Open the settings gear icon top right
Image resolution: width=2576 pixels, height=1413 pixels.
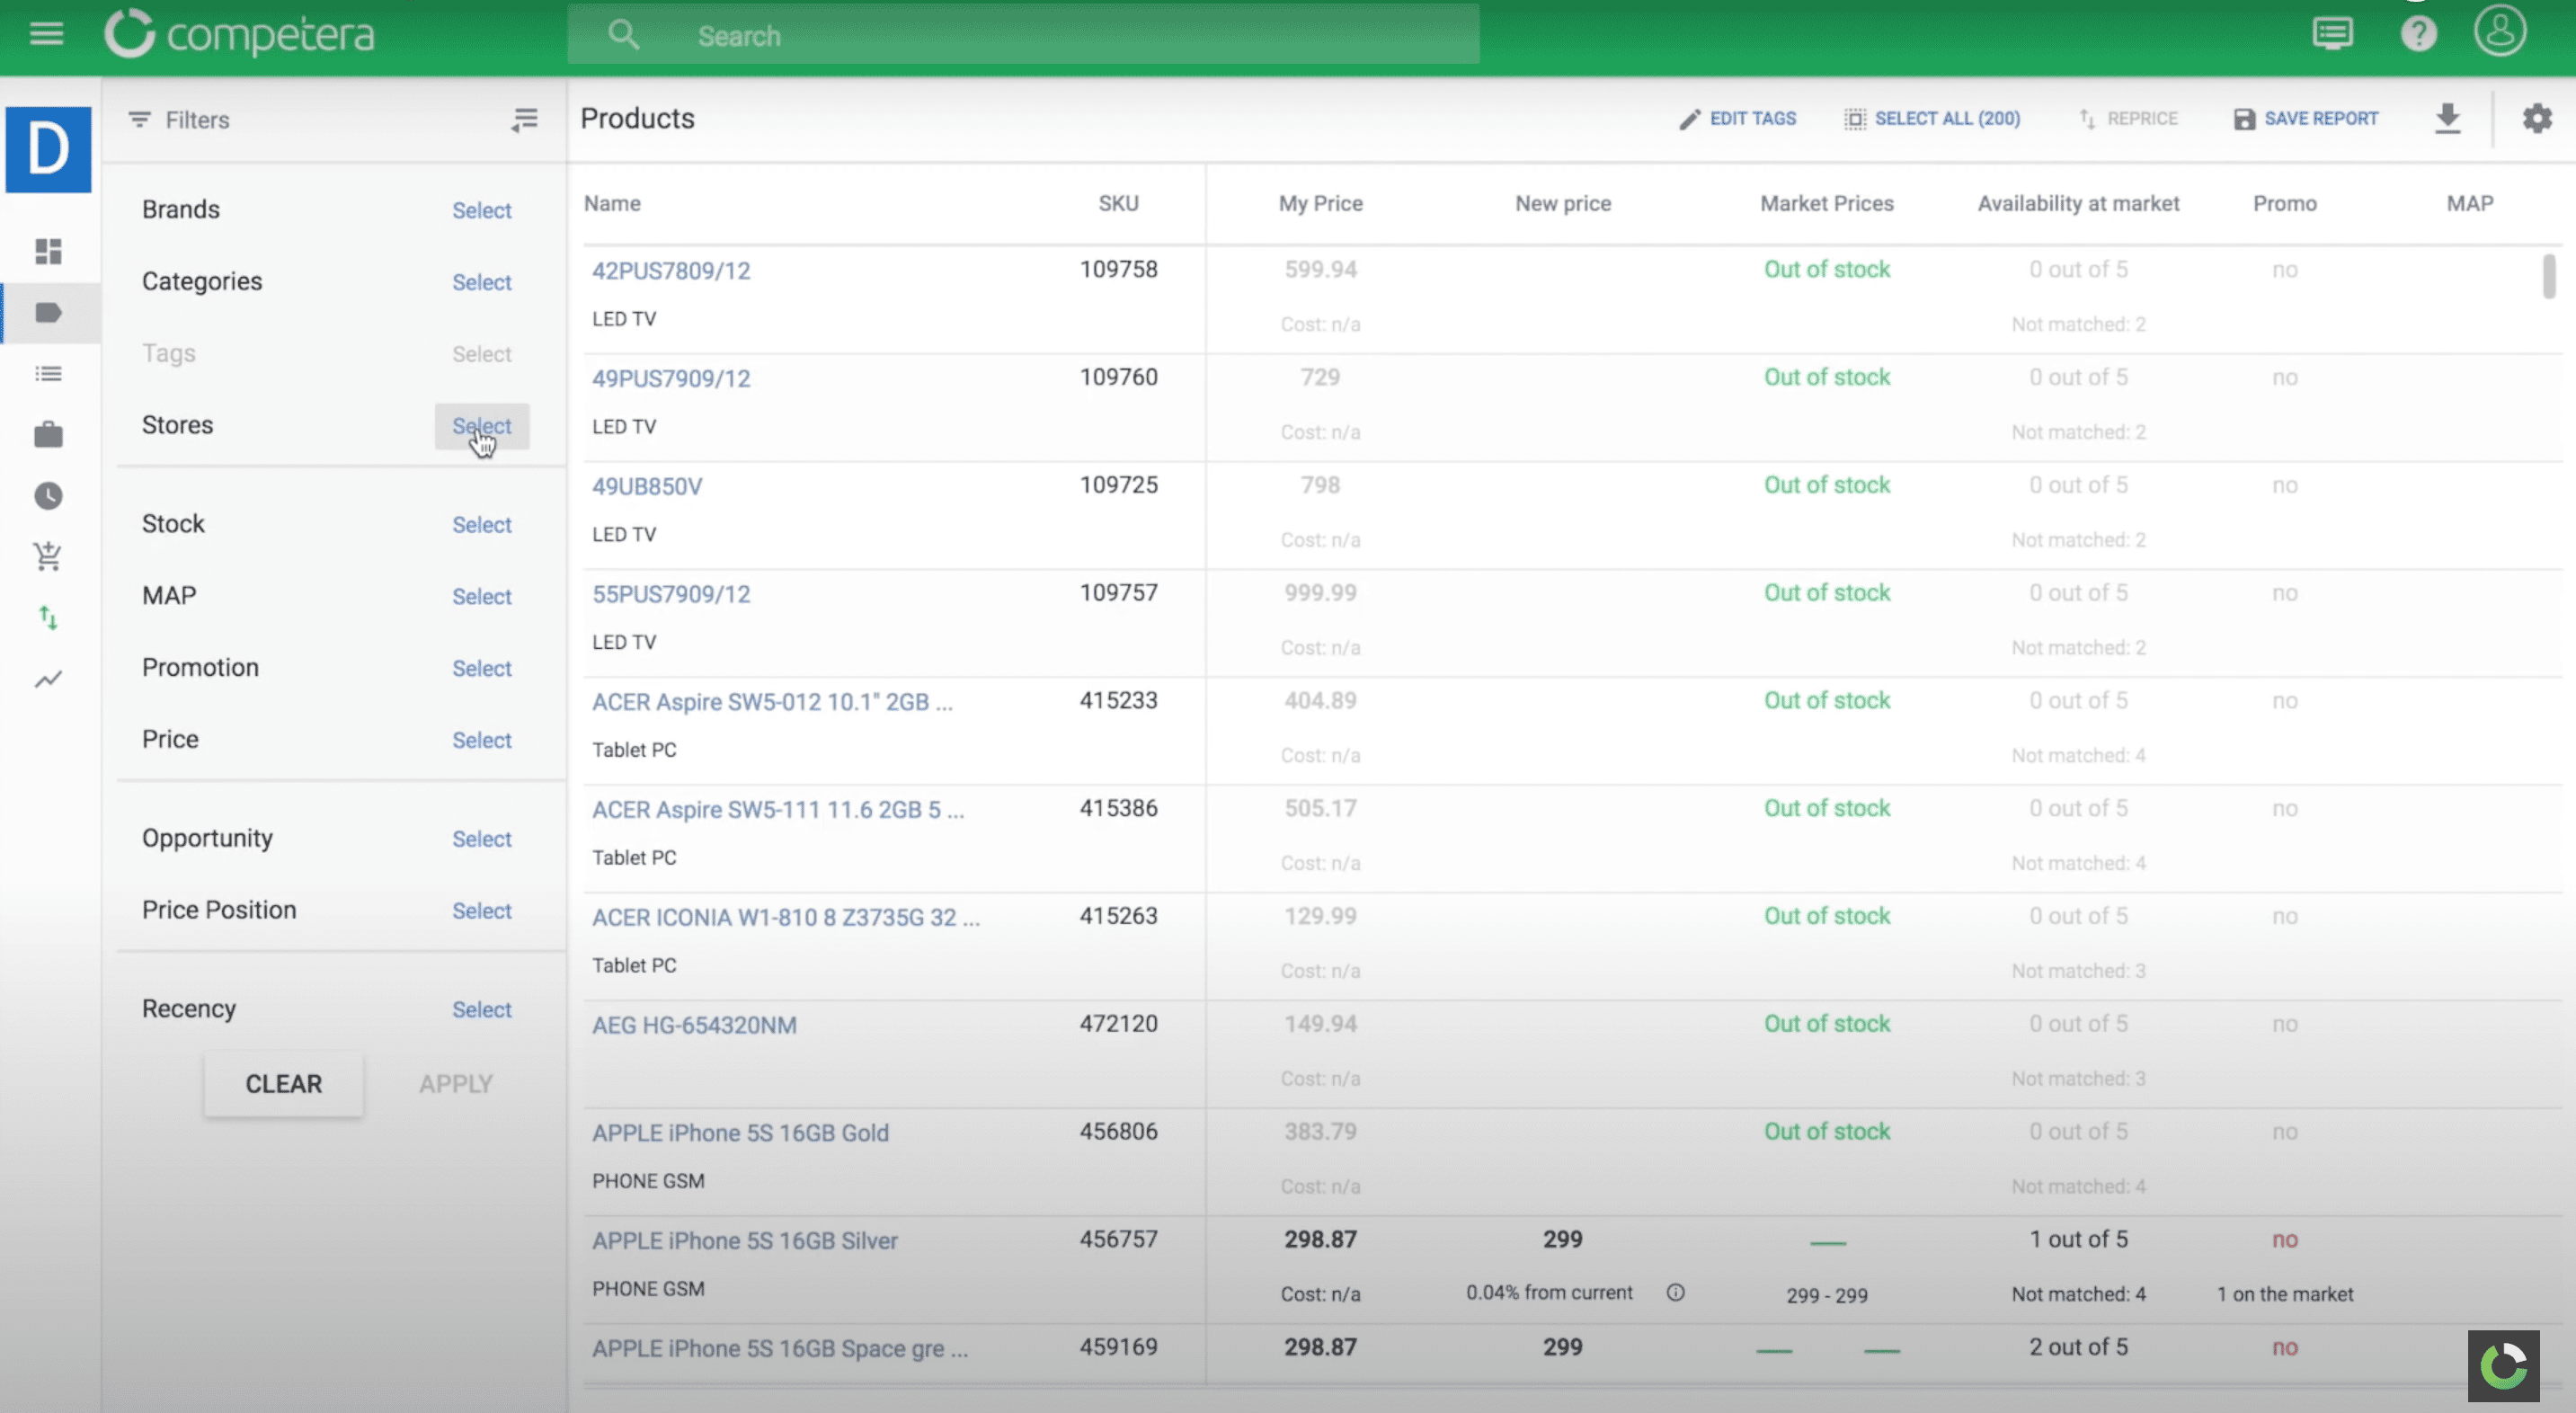point(2537,119)
